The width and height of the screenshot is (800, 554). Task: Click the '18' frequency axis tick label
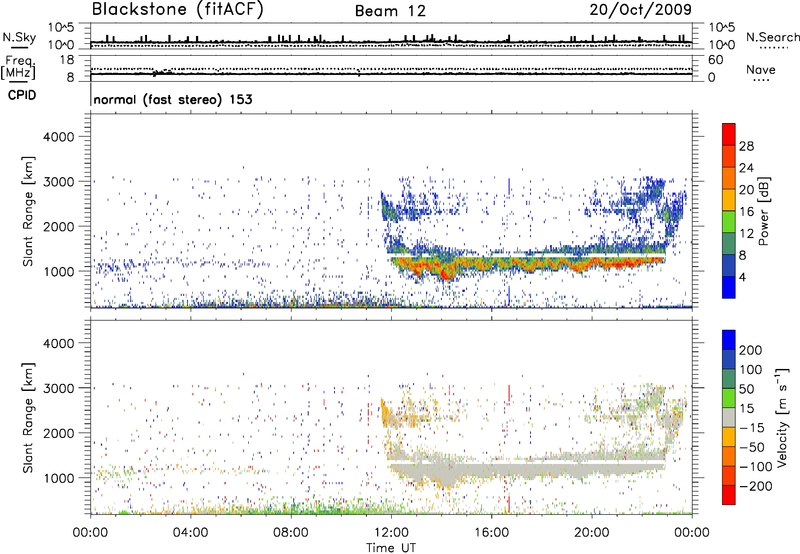tap(67, 60)
